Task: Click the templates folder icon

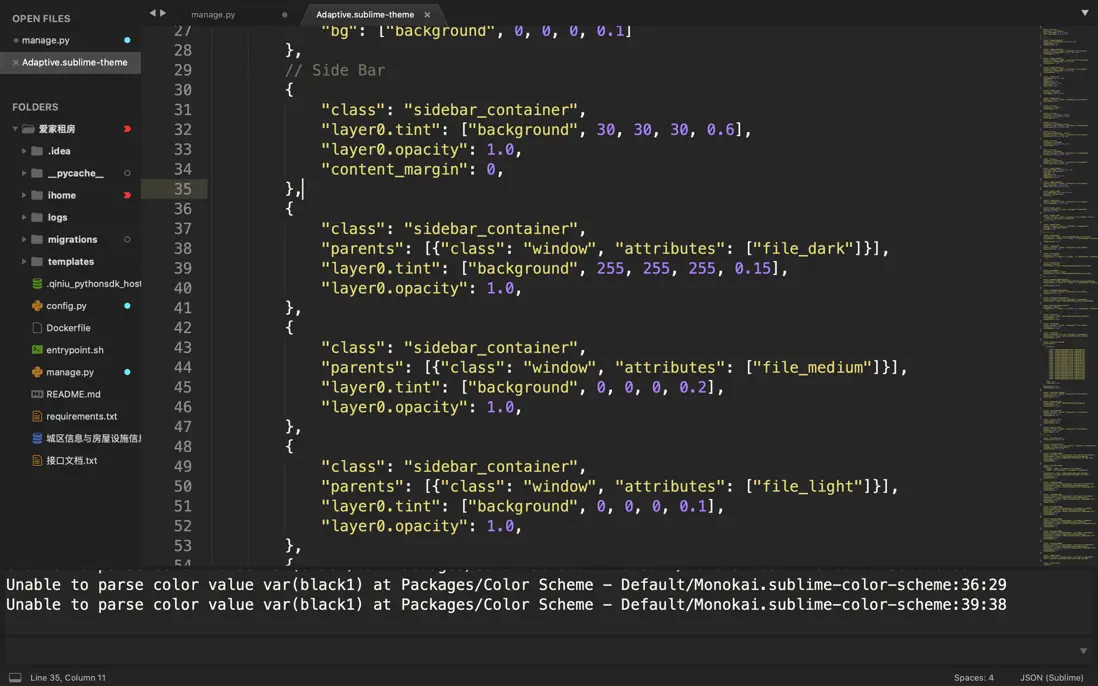Action: [37, 262]
